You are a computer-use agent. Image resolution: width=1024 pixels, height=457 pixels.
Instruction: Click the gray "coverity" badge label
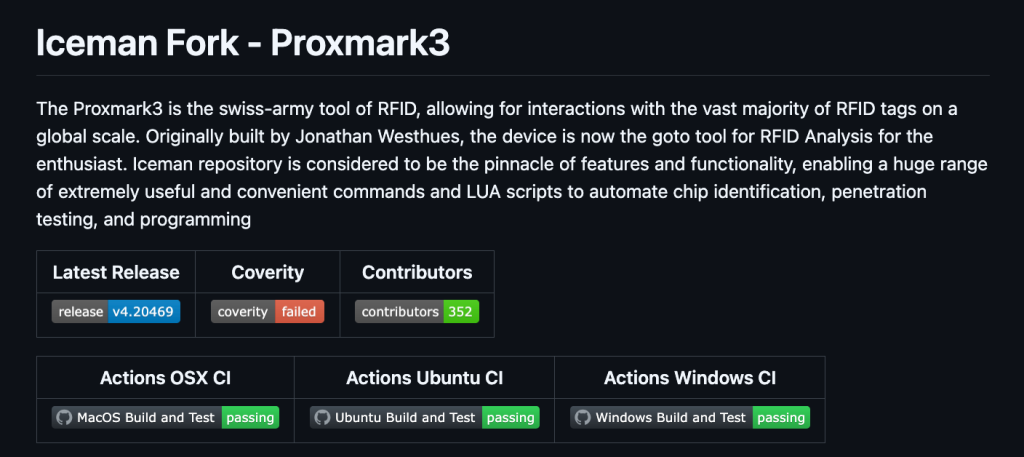(x=243, y=311)
